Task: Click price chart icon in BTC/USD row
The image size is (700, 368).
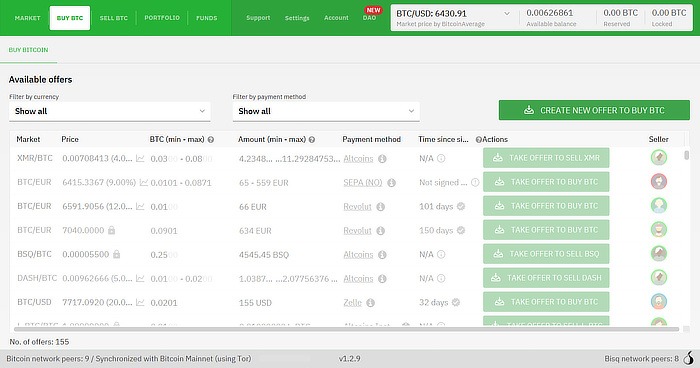Action: (x=140, y=302)
